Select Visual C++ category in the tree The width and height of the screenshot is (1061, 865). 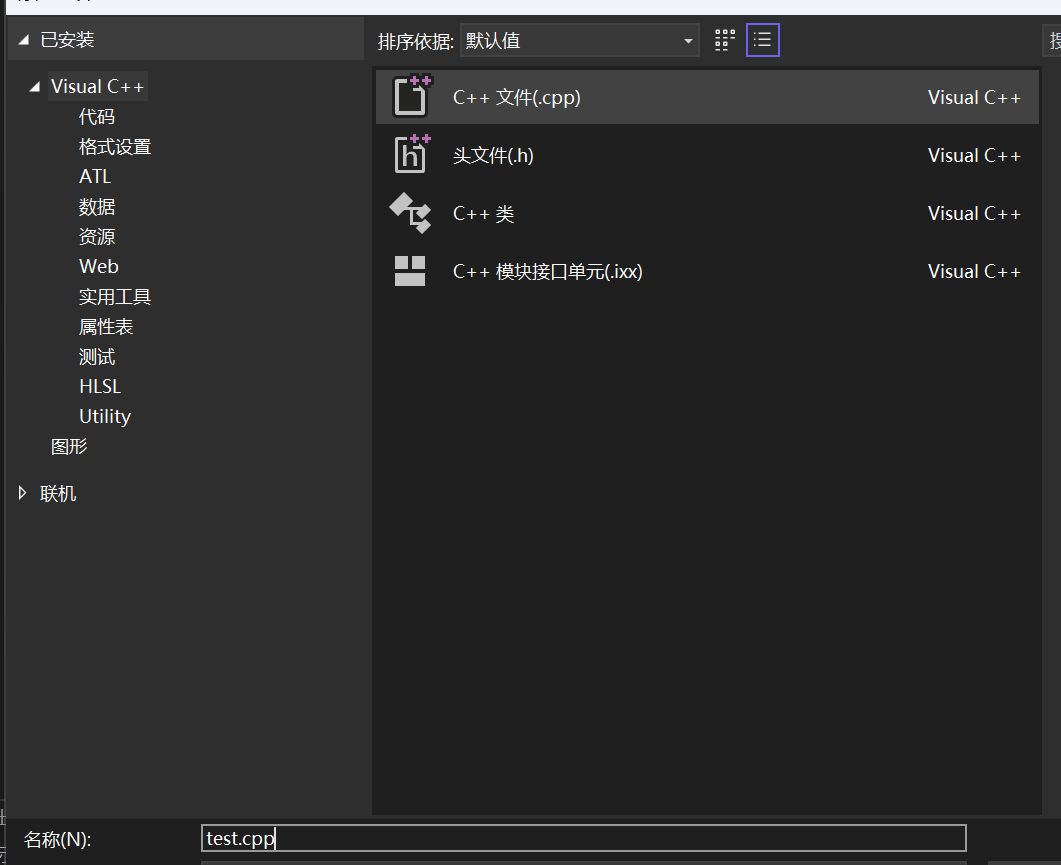pos(97,87)
